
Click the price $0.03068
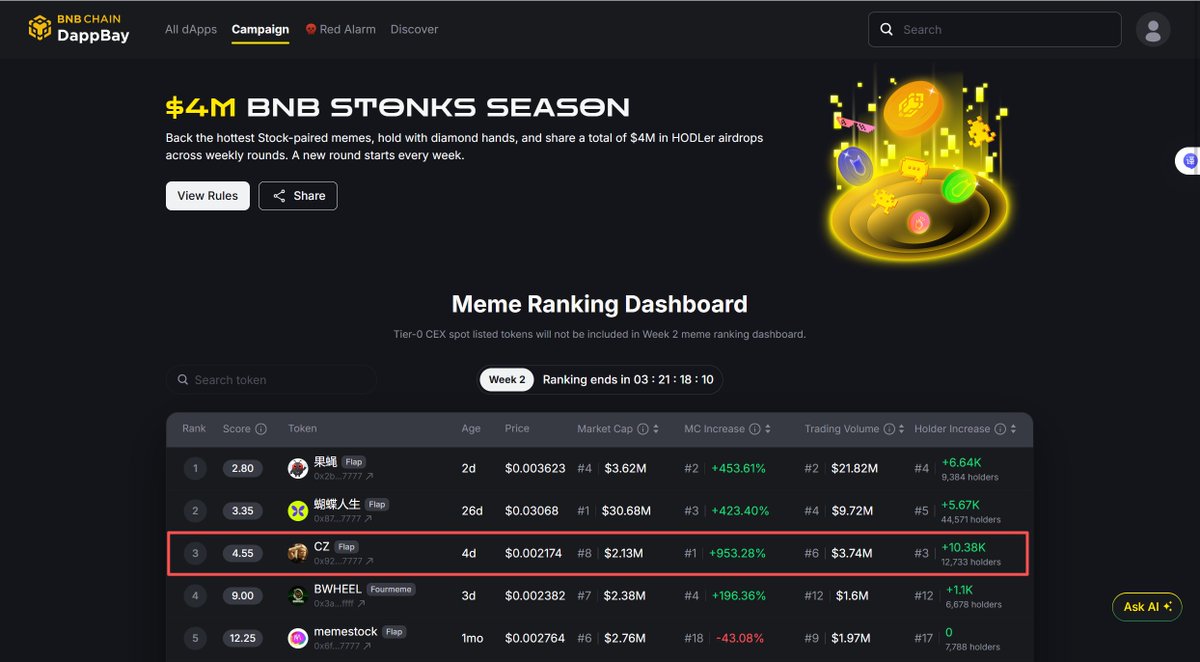click(x=532, y=511)
